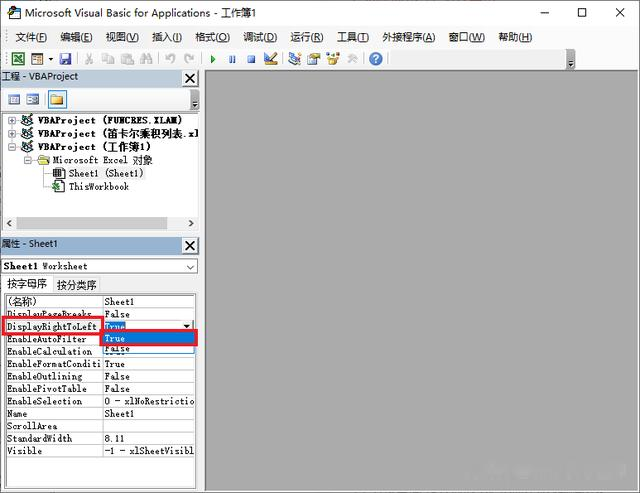This screenshot has width=640, height=493.
Task: Open the 运行(R) menu
Action: coord(307,38)
